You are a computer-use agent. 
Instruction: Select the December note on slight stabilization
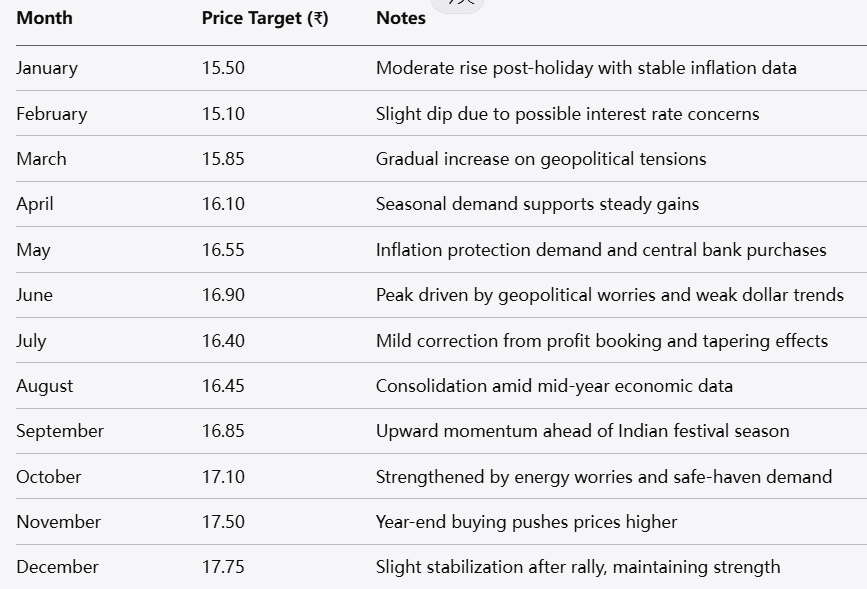(x=578, y=567)
